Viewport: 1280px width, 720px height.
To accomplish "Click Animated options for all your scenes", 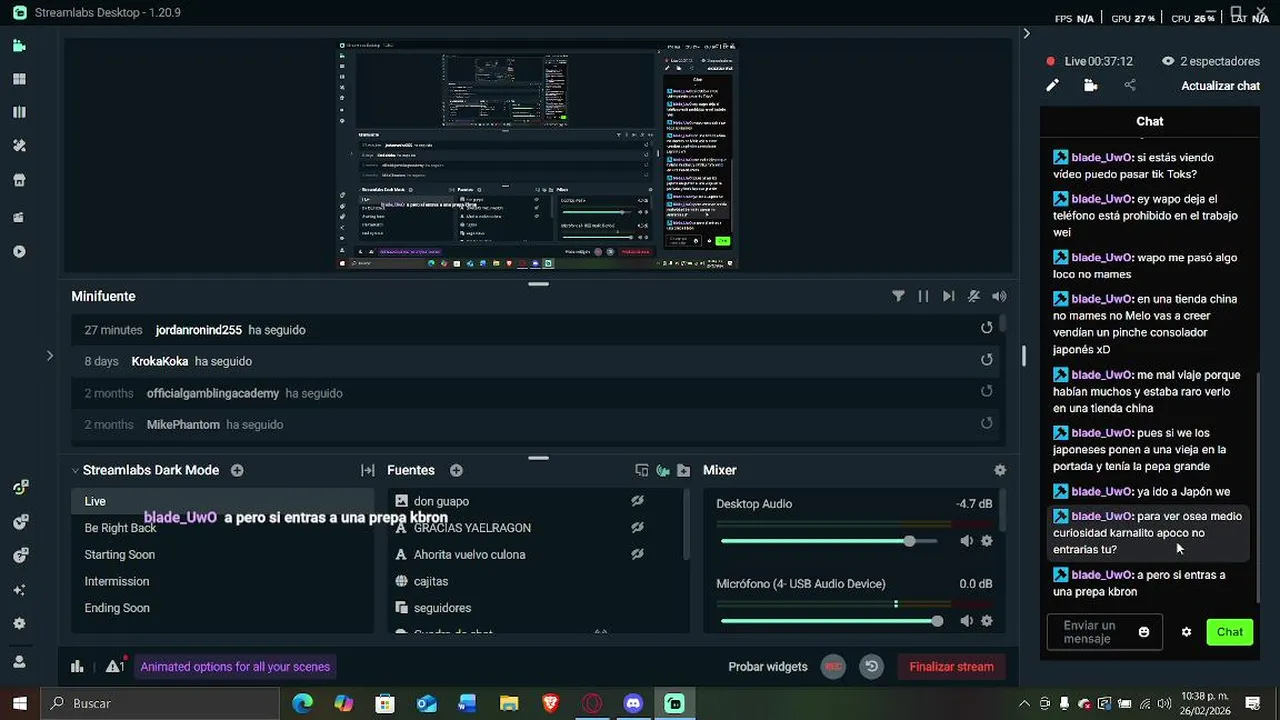I will click(x=235, y=667).
